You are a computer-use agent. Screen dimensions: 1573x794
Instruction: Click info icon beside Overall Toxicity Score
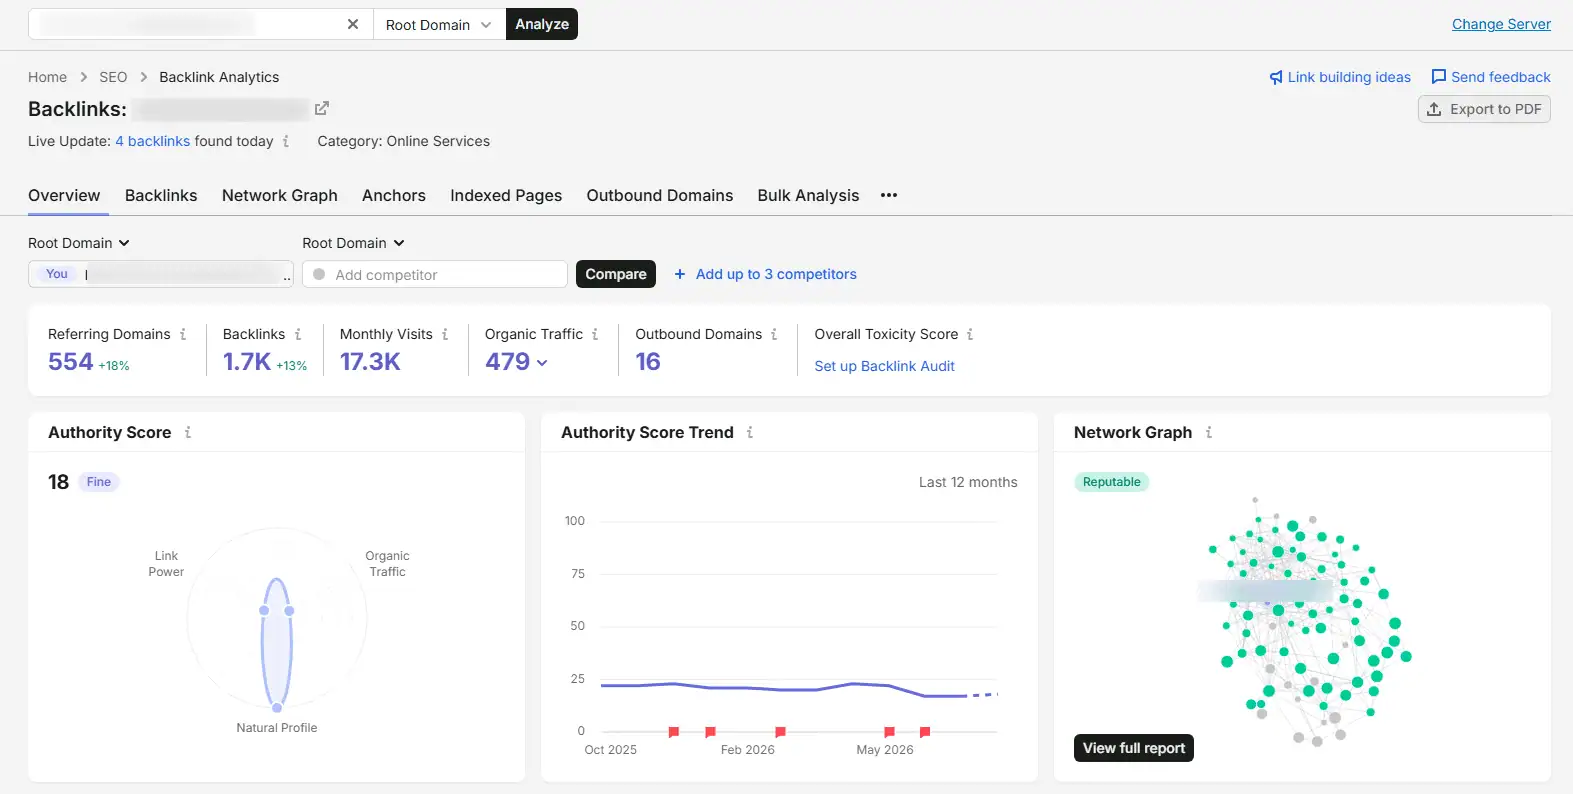coord(970,334)
